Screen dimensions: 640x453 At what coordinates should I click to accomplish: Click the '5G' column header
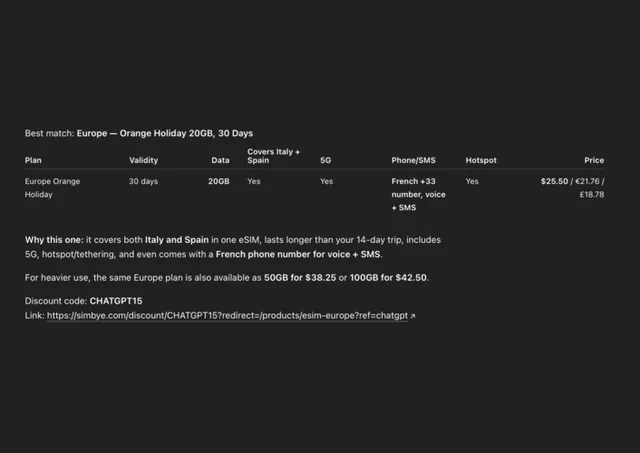click(x=326, y=160)
